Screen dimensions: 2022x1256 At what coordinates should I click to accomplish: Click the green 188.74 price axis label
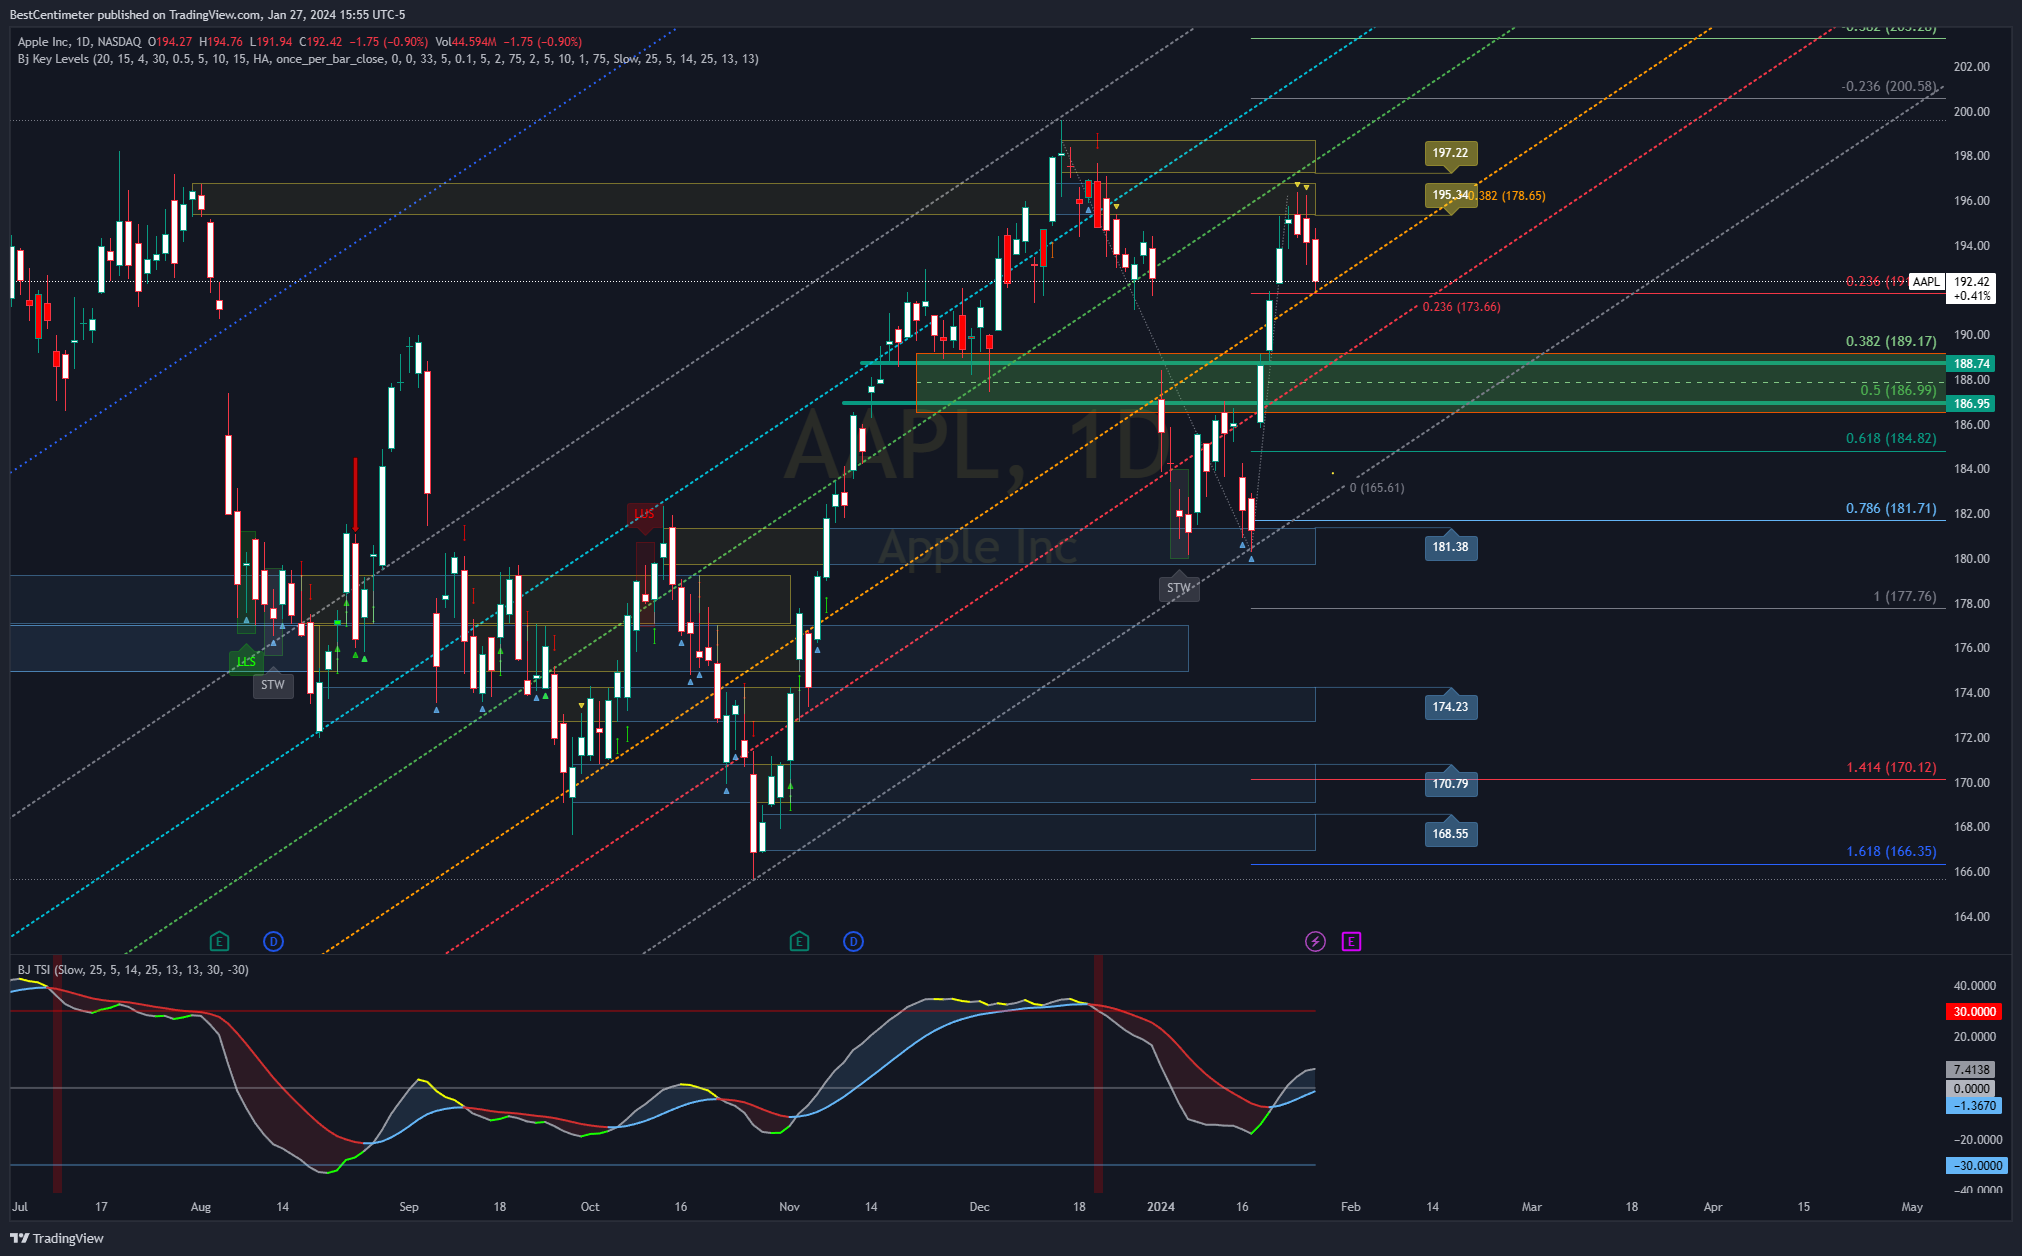1971,363
